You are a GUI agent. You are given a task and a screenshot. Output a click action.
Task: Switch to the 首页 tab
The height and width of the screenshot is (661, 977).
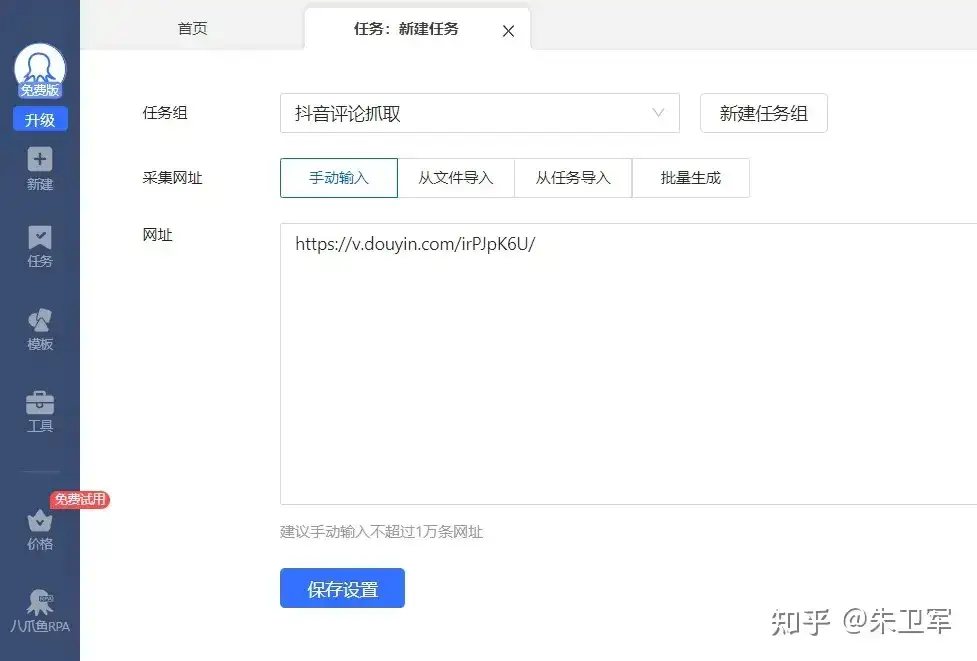tap(193, 29)
